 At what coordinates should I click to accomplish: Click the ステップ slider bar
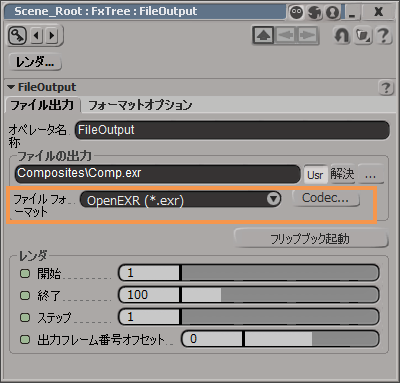click(280, 316)
